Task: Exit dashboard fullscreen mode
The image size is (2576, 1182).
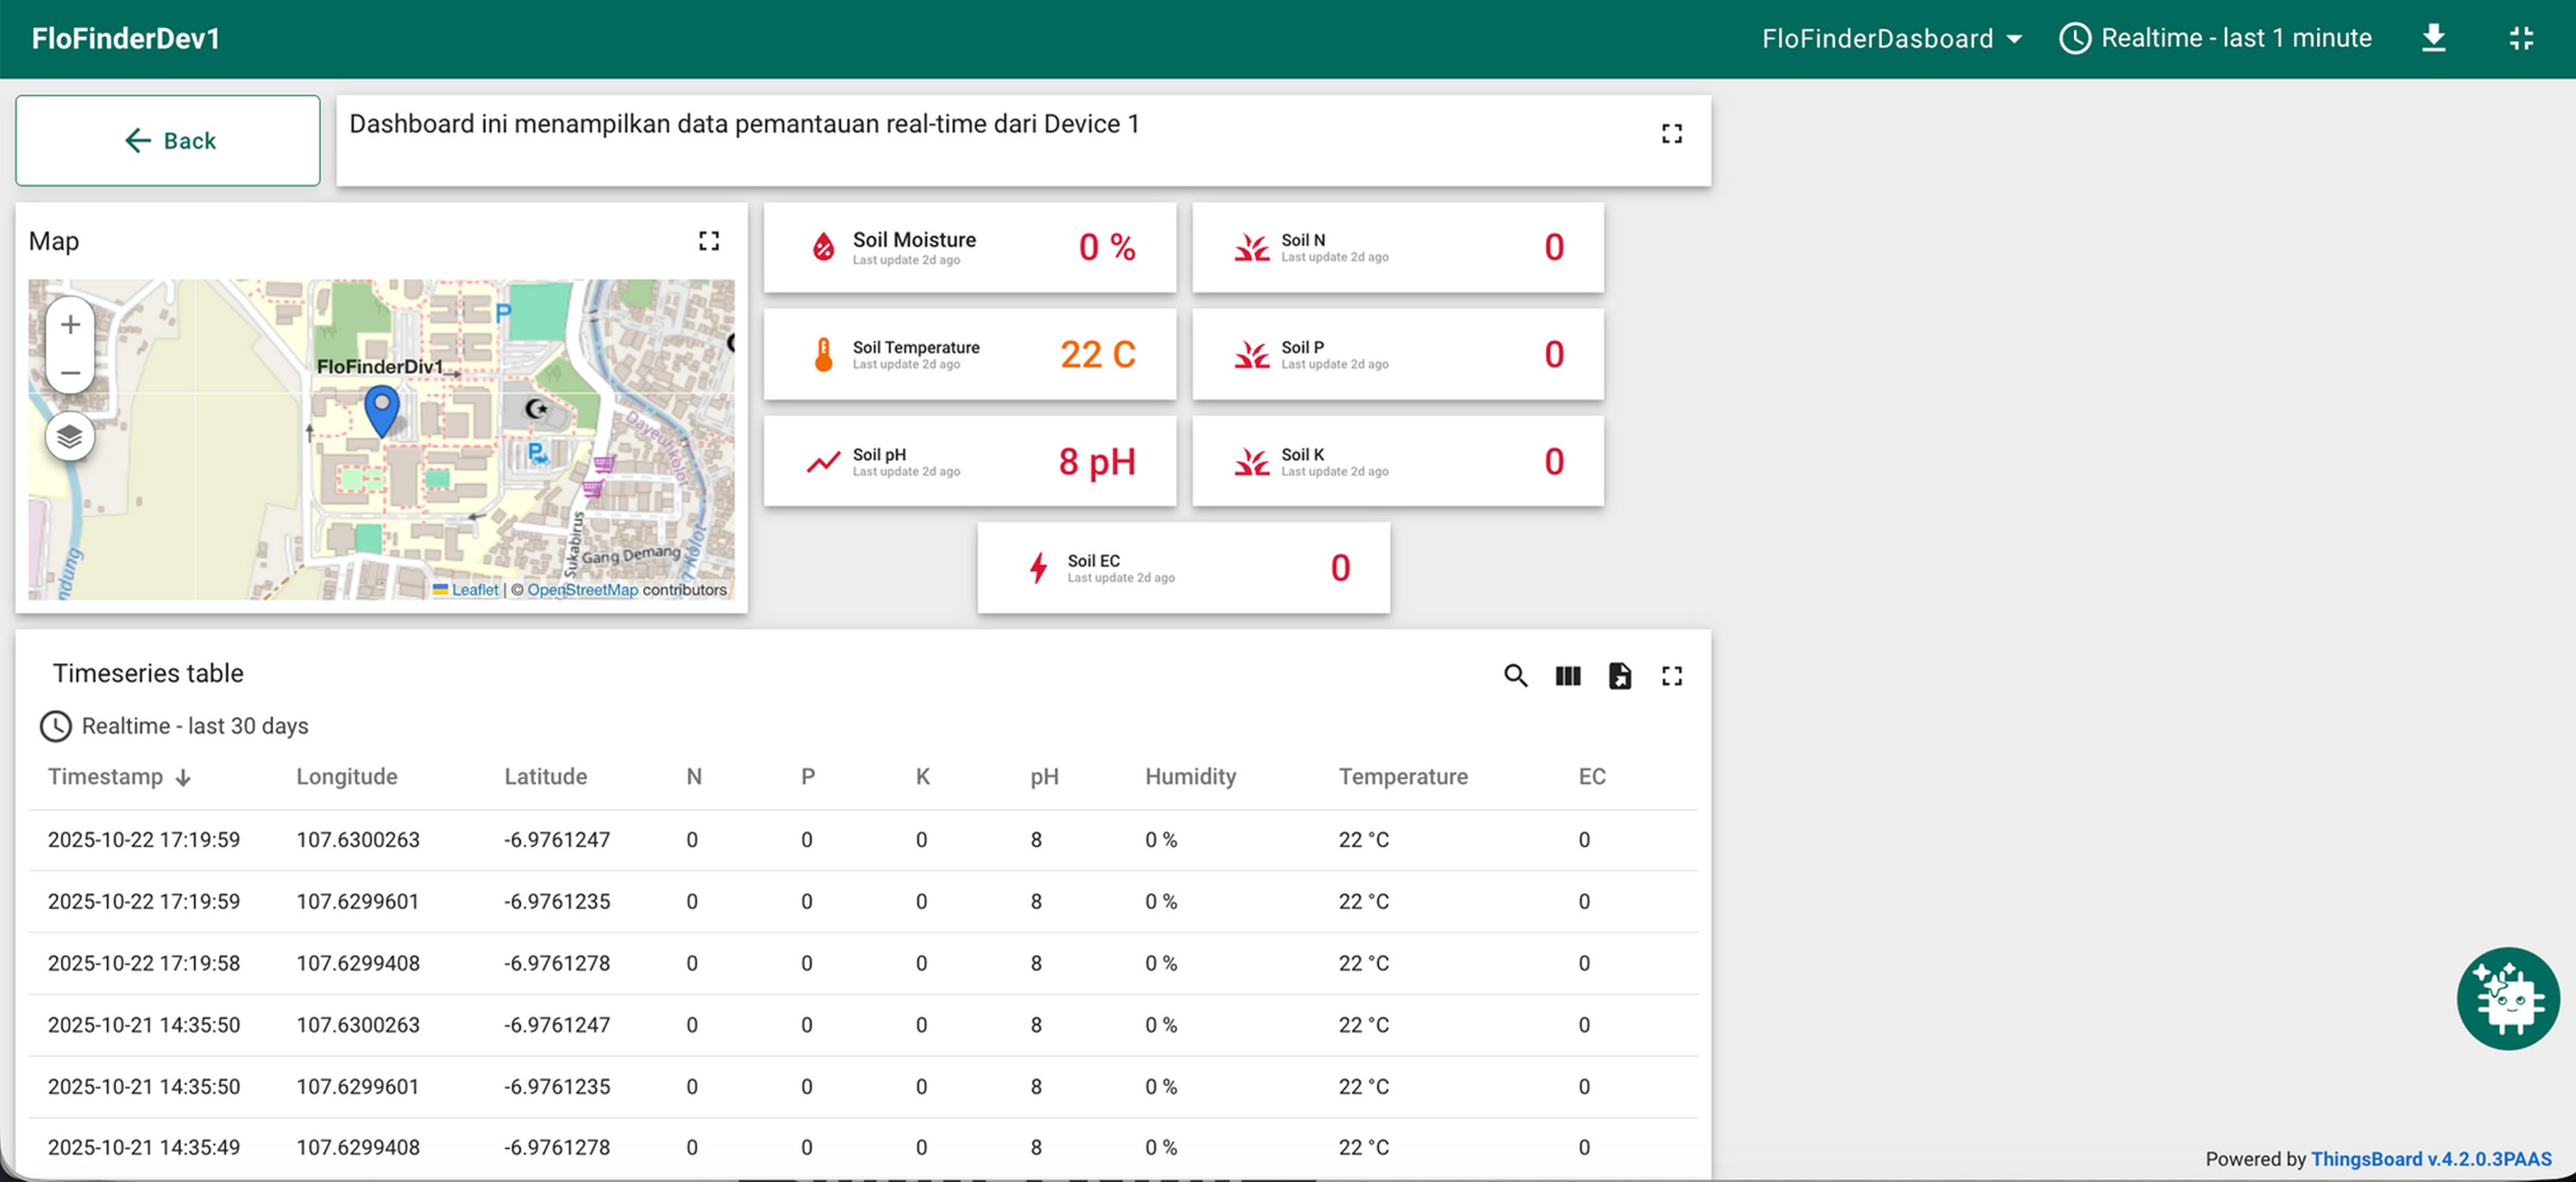Action: pos(2521,37)
